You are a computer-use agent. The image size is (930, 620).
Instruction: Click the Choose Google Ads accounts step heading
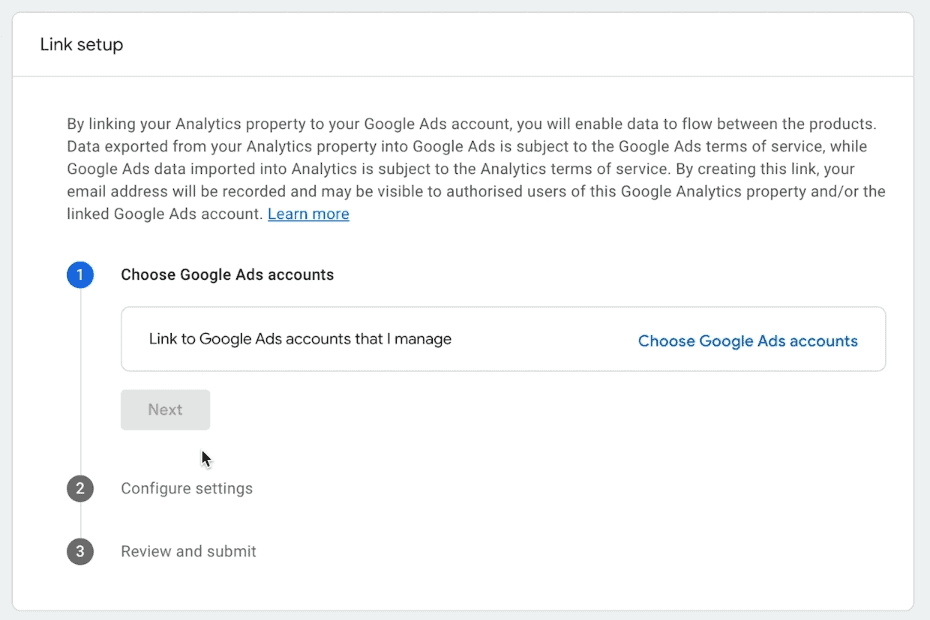click(227, 274)
